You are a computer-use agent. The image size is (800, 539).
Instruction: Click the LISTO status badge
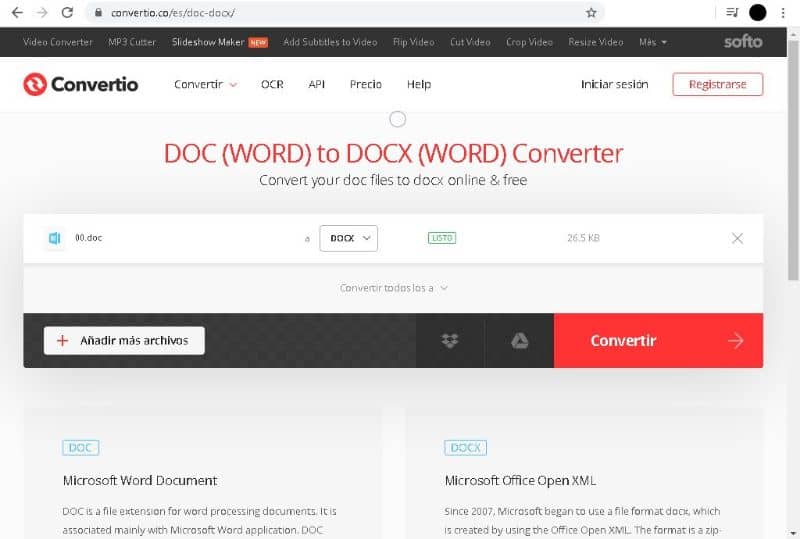click(442, 238)
